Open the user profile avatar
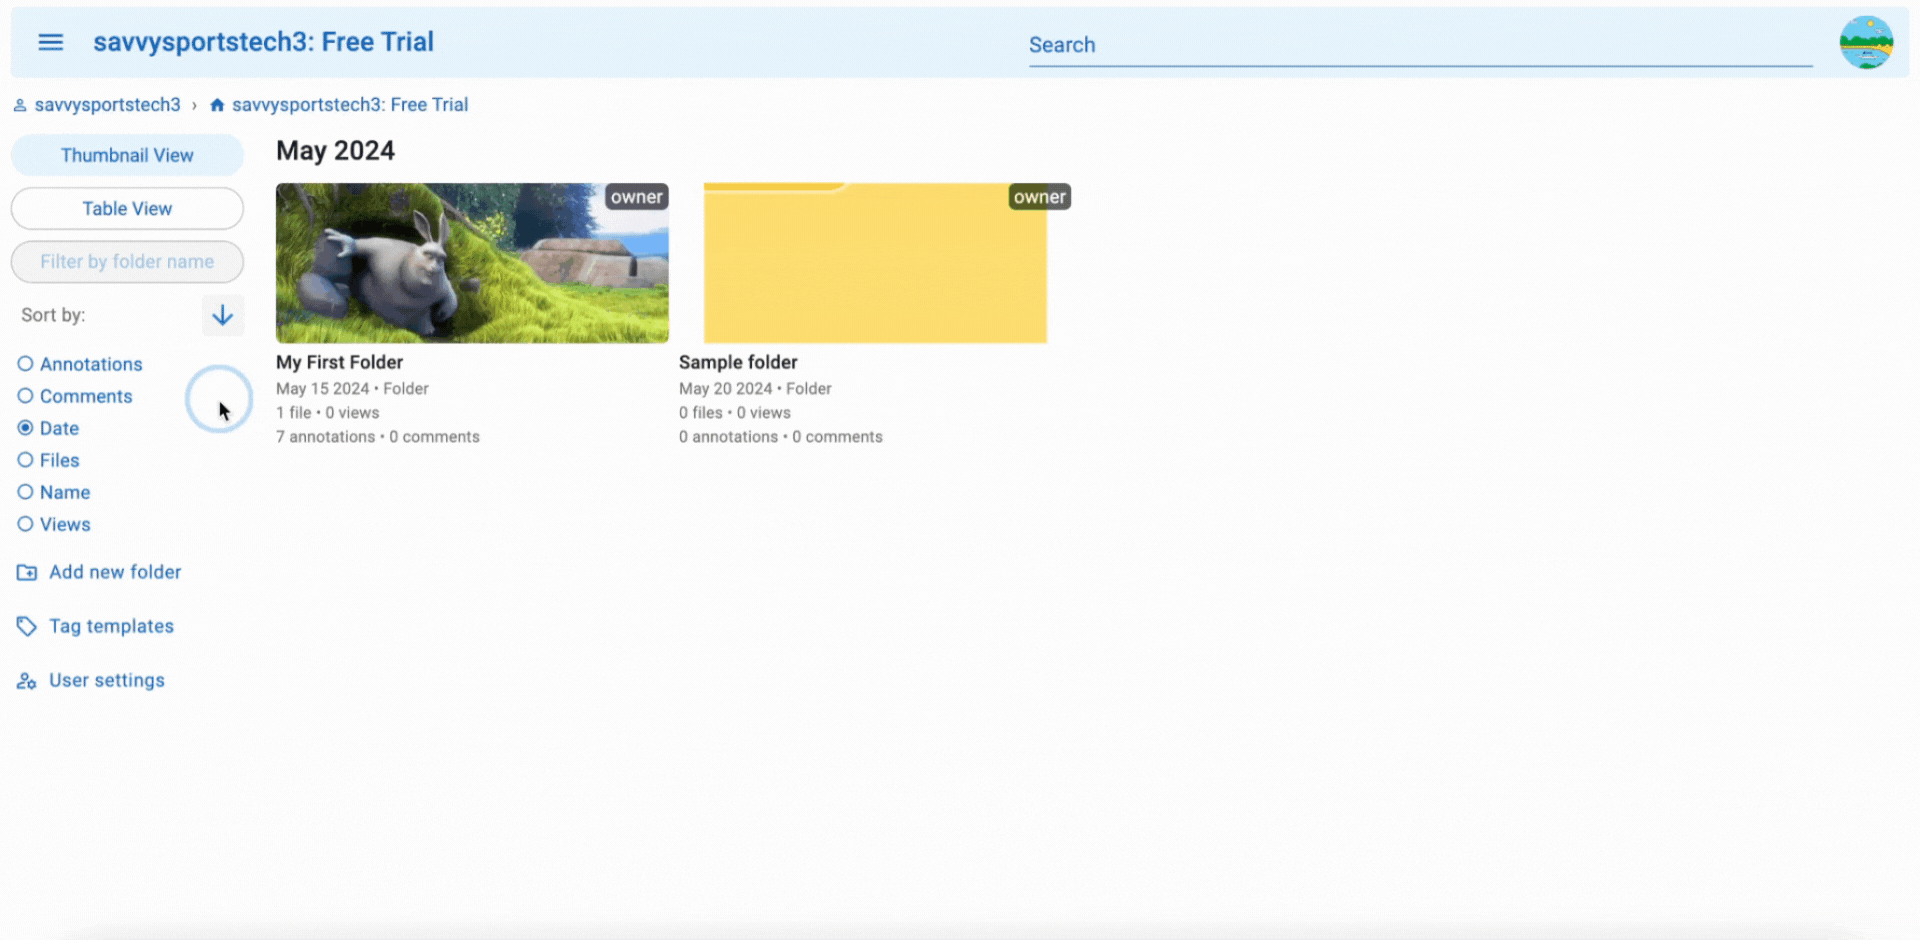 tap(1866, 42)
